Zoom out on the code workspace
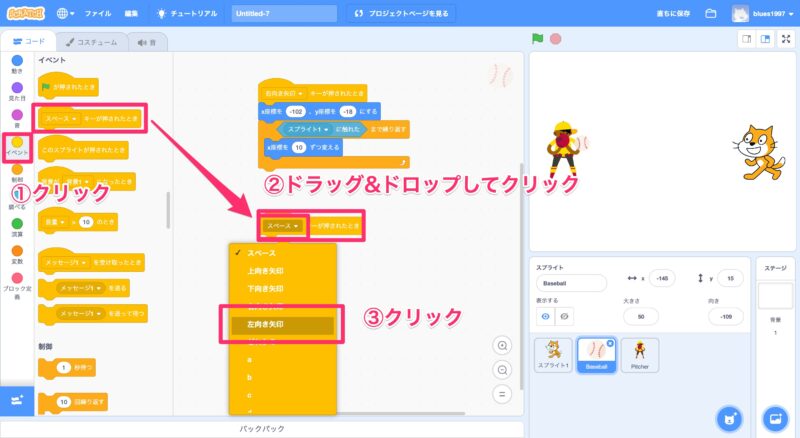This screenshot has height=438, width=800. 502,369
